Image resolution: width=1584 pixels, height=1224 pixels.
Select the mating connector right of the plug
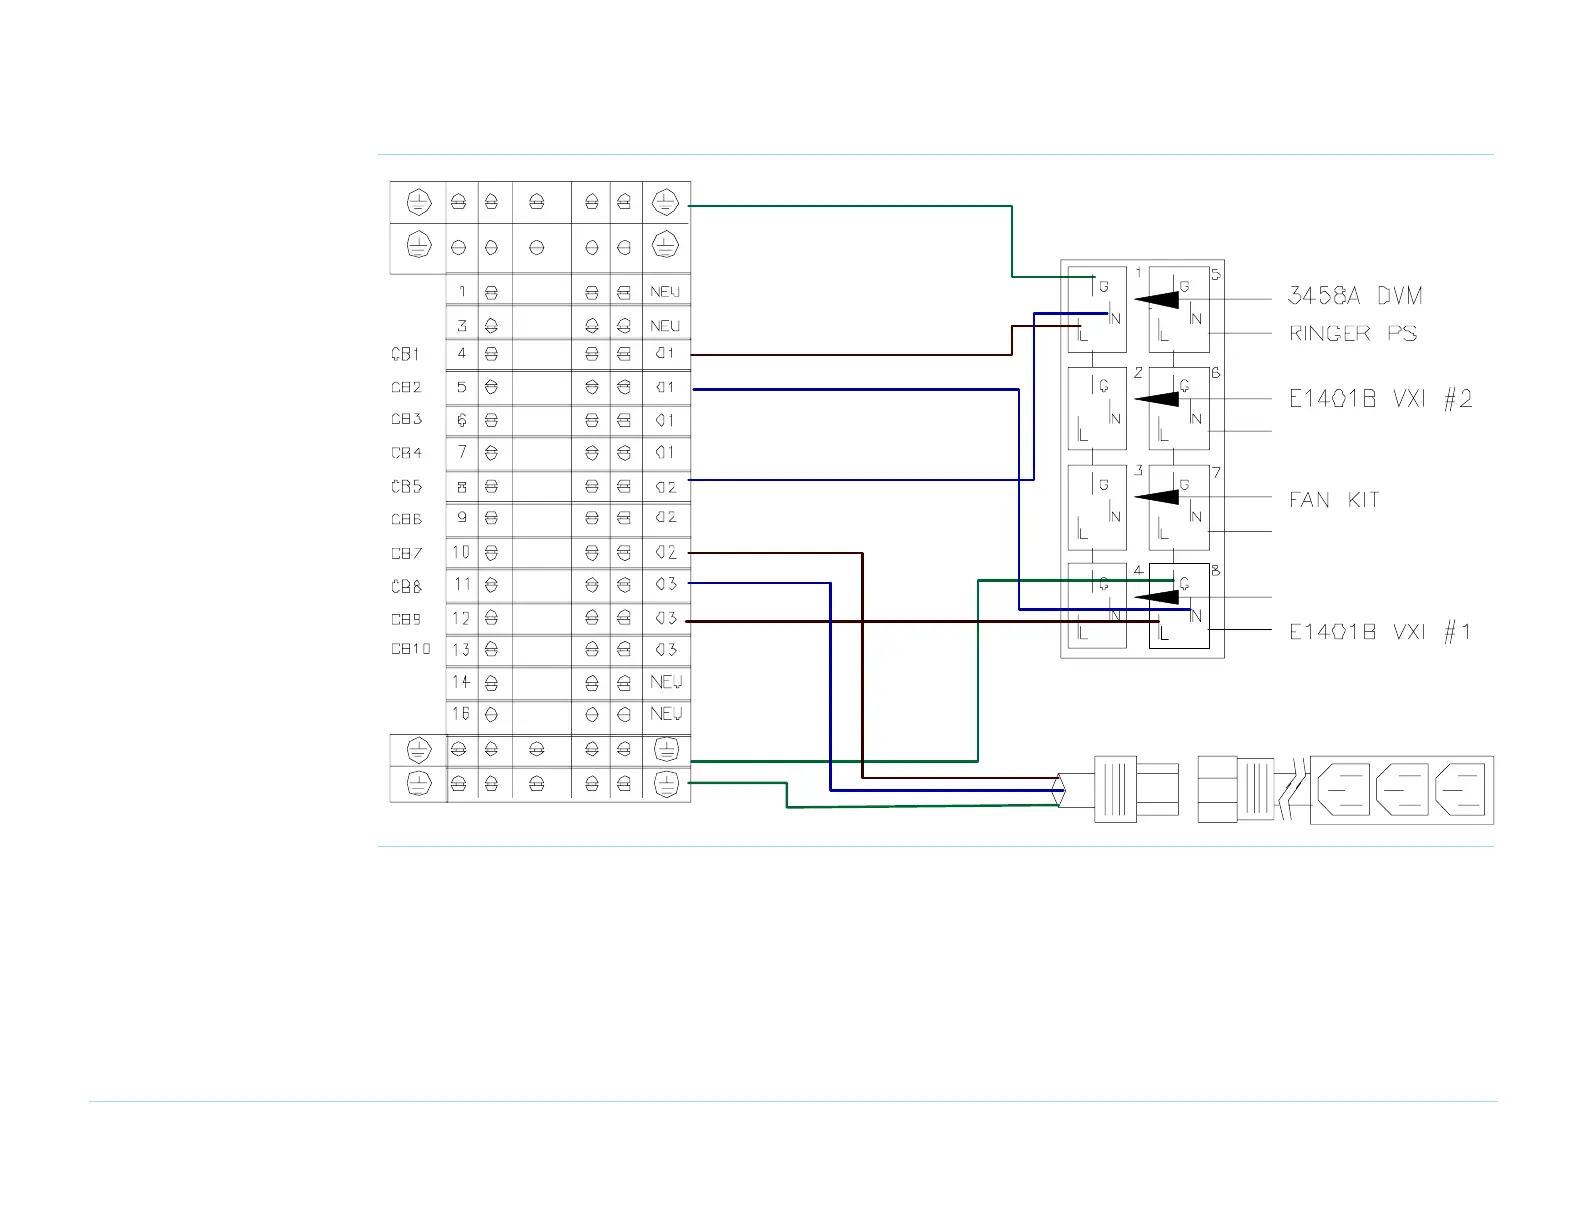(1236, 790)
